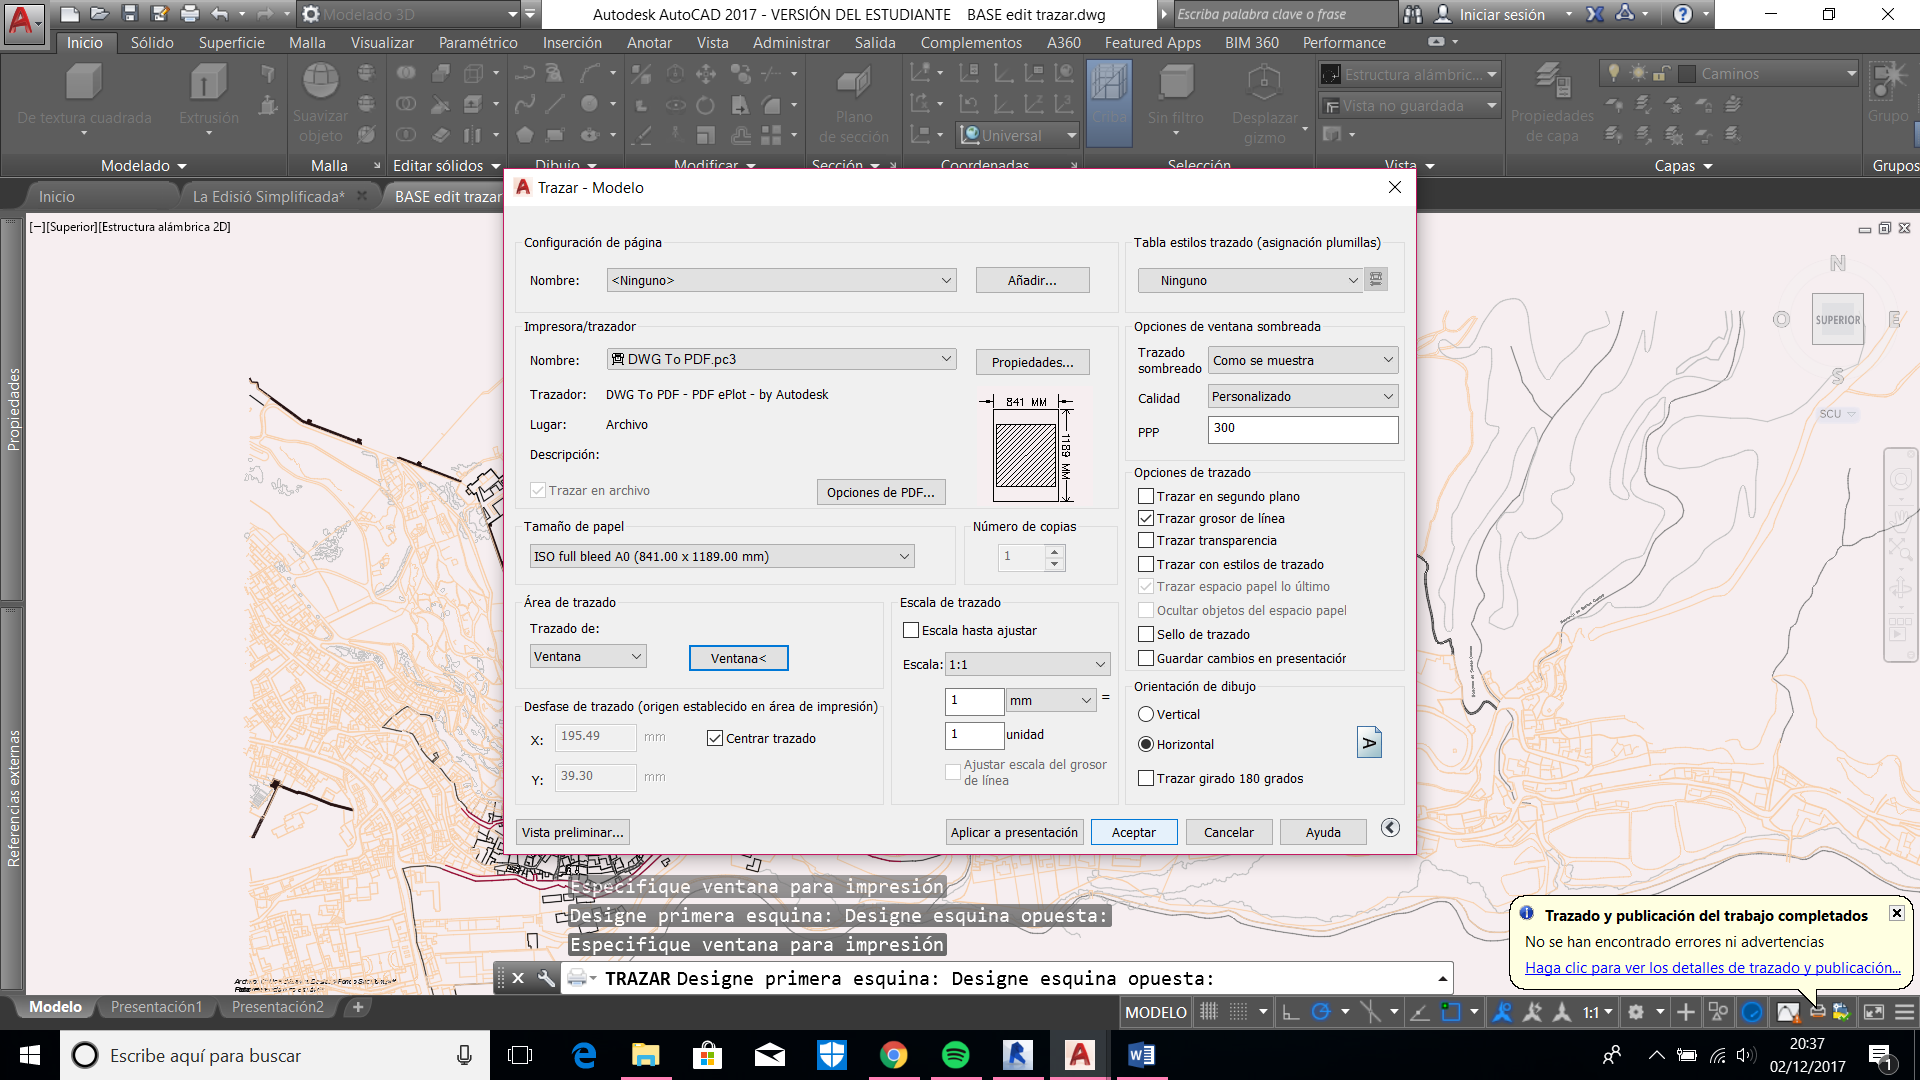Open Calidad dropdown showing Personalizado

[1303, 396]
